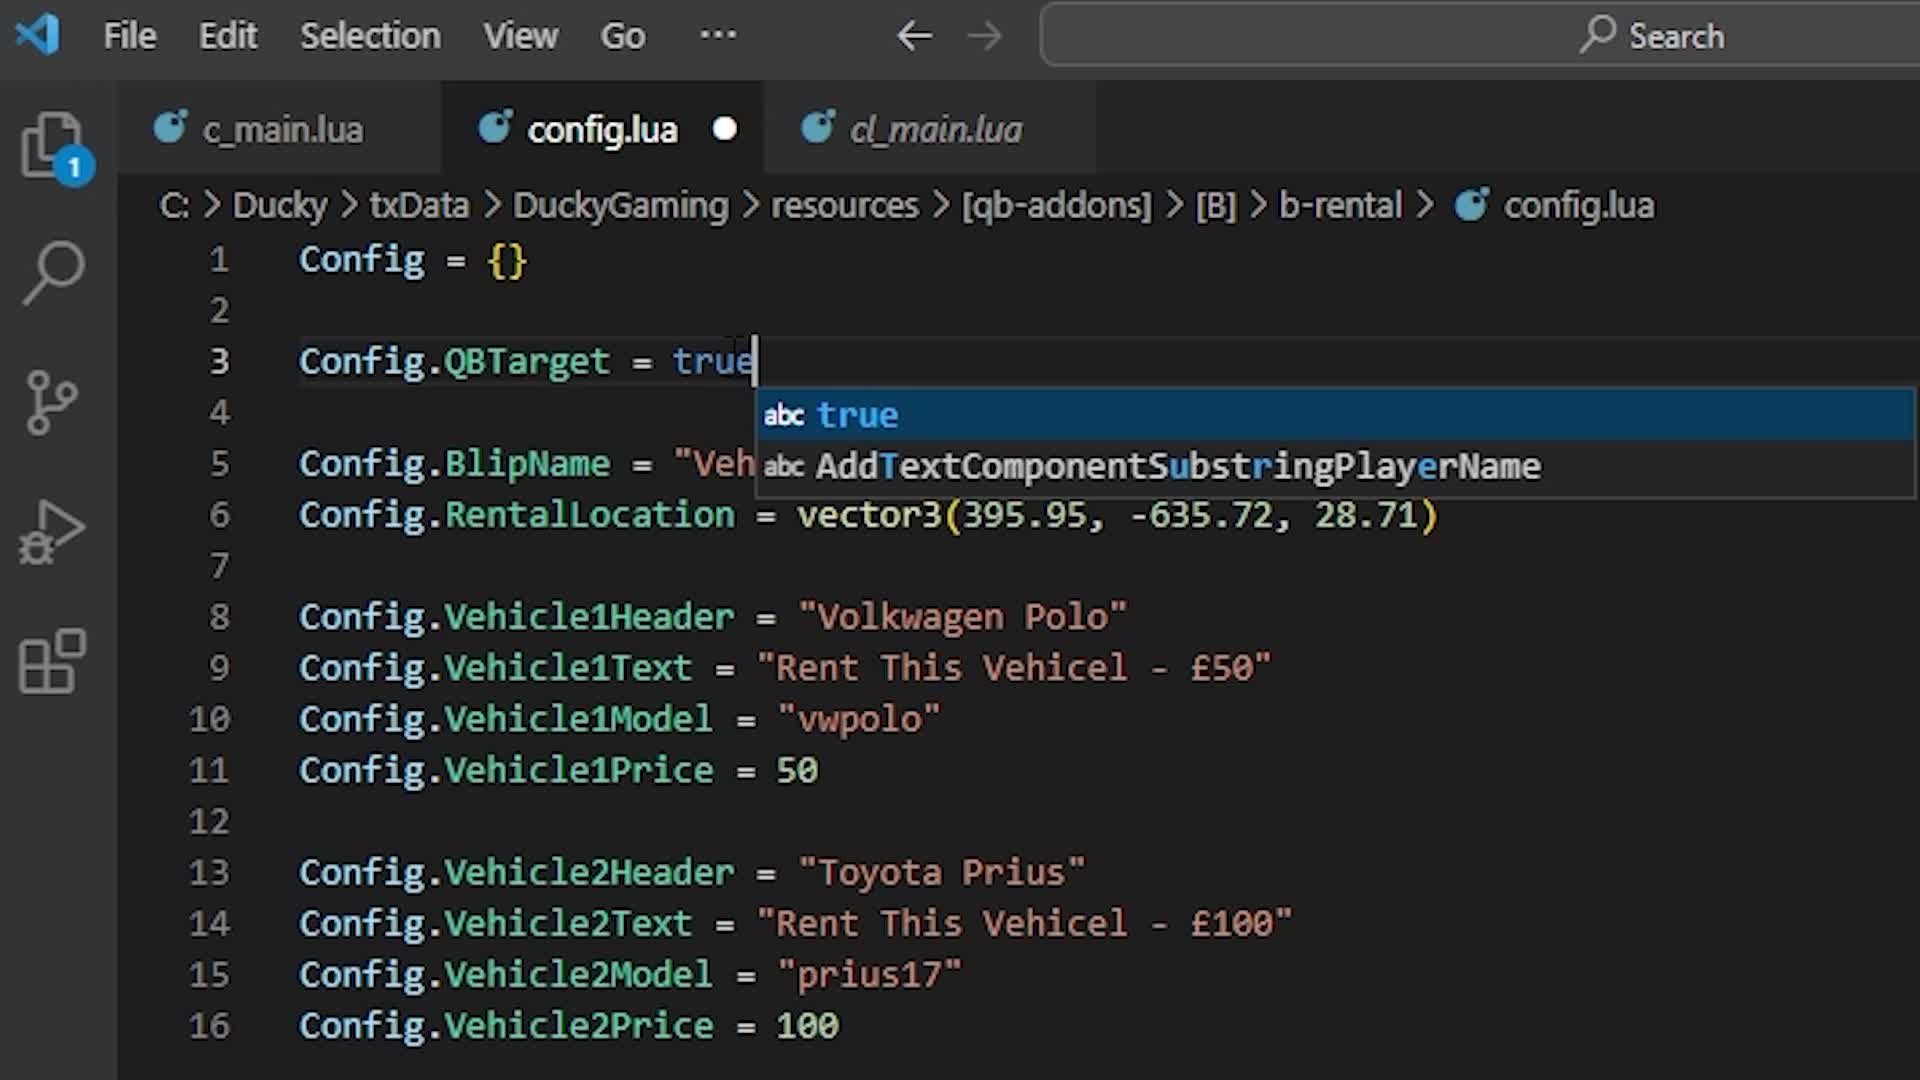Click the DuckyGaming breadcrumb link
Image resolution: width=1920 pixels, height=1080 pixels.
pyautogui.click(x=620, y=206)
